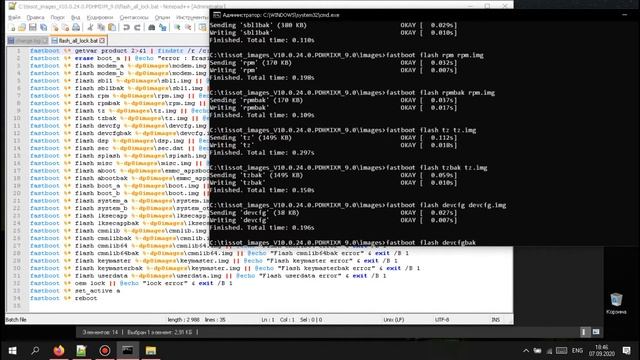
Task: Click the Batch file status bar label
Action: pos(16,320)
